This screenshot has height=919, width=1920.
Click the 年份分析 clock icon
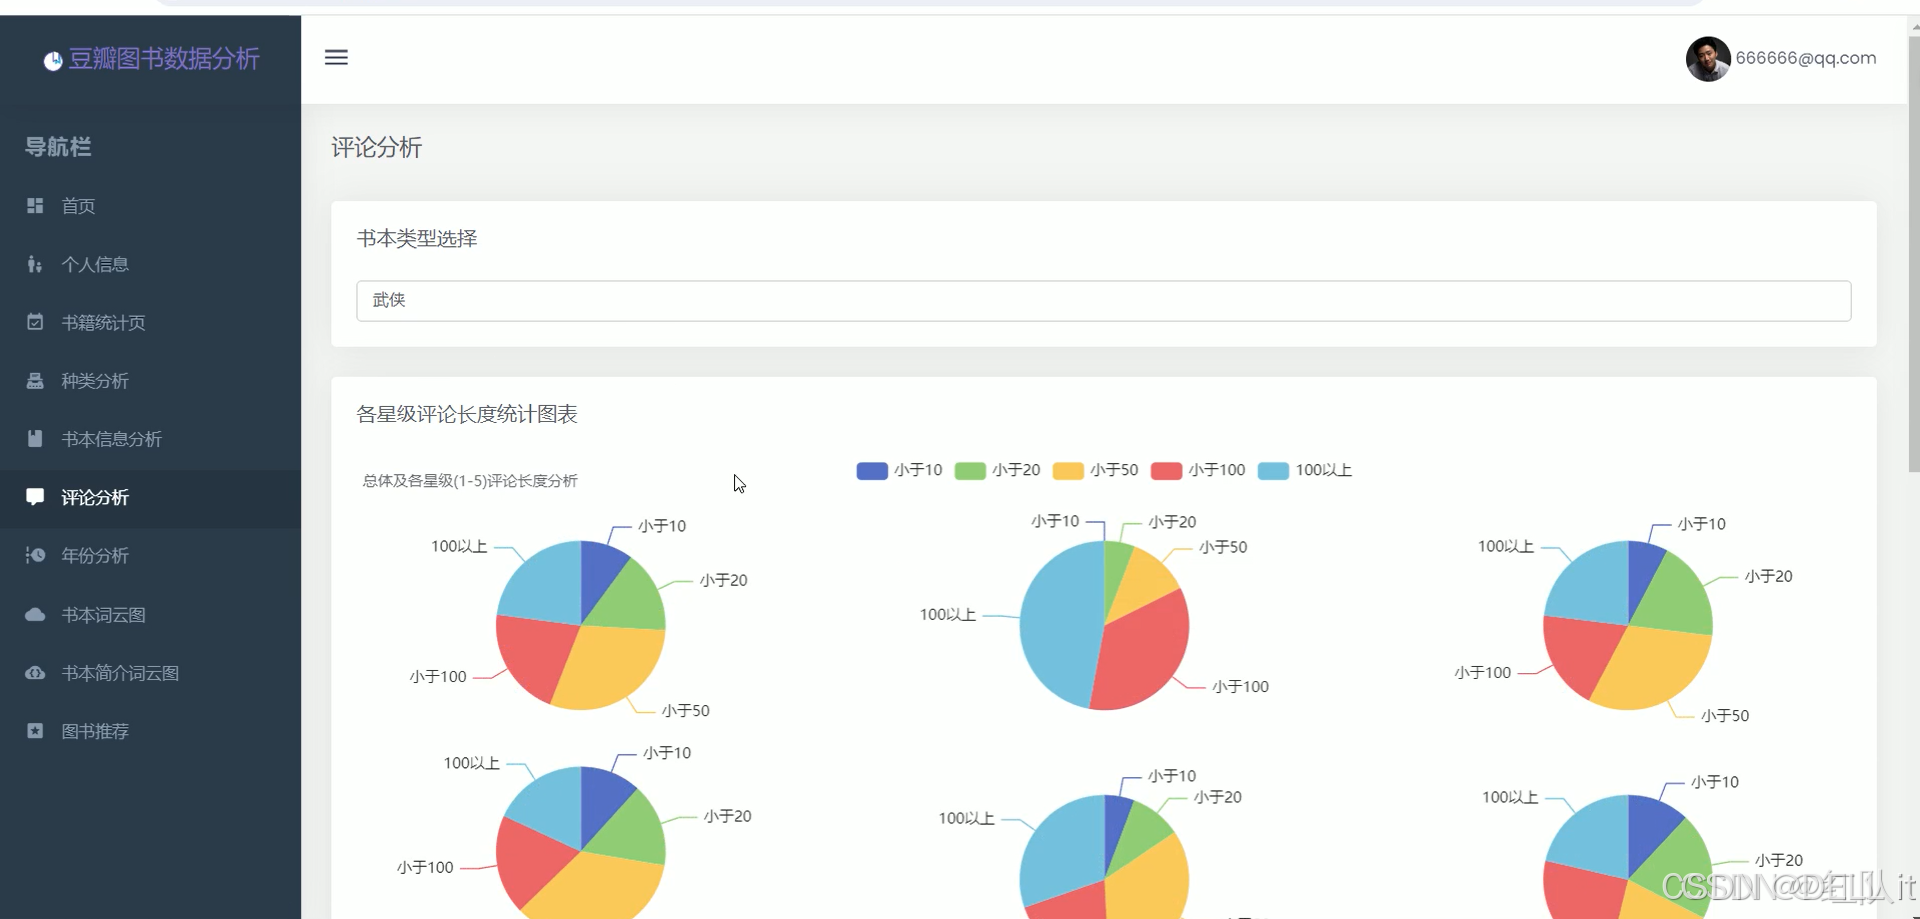[x=35, y=555]
